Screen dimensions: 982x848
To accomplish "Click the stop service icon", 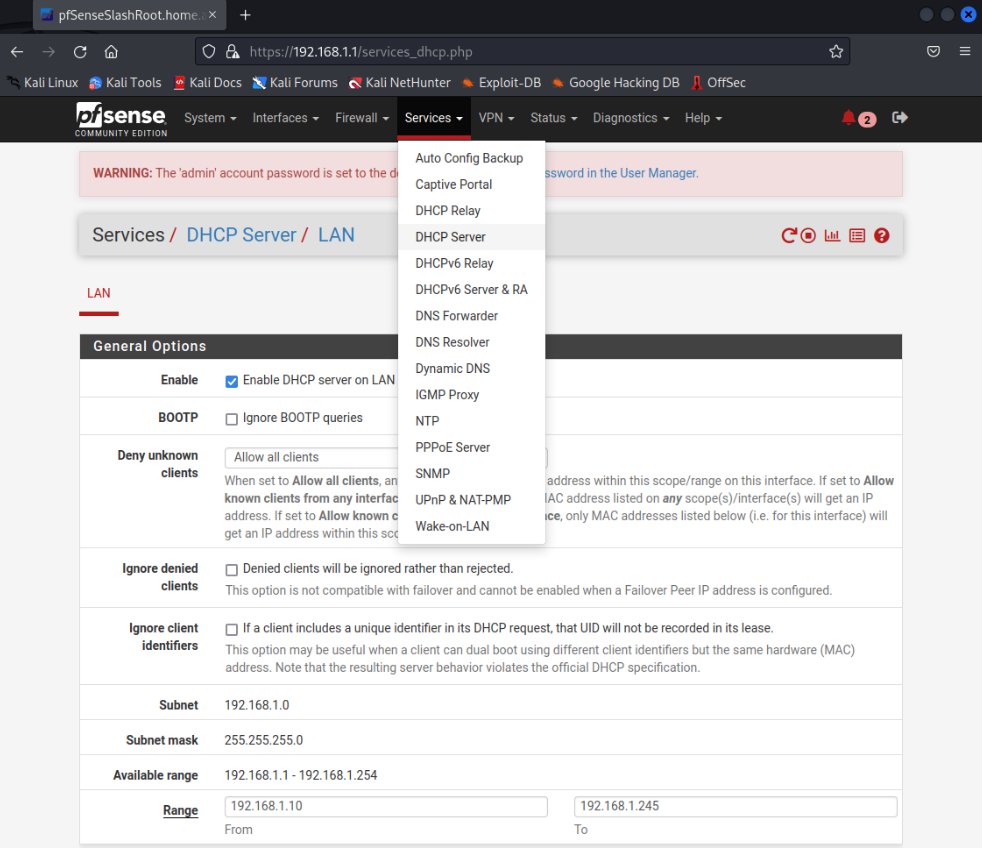I will point(808,236).
